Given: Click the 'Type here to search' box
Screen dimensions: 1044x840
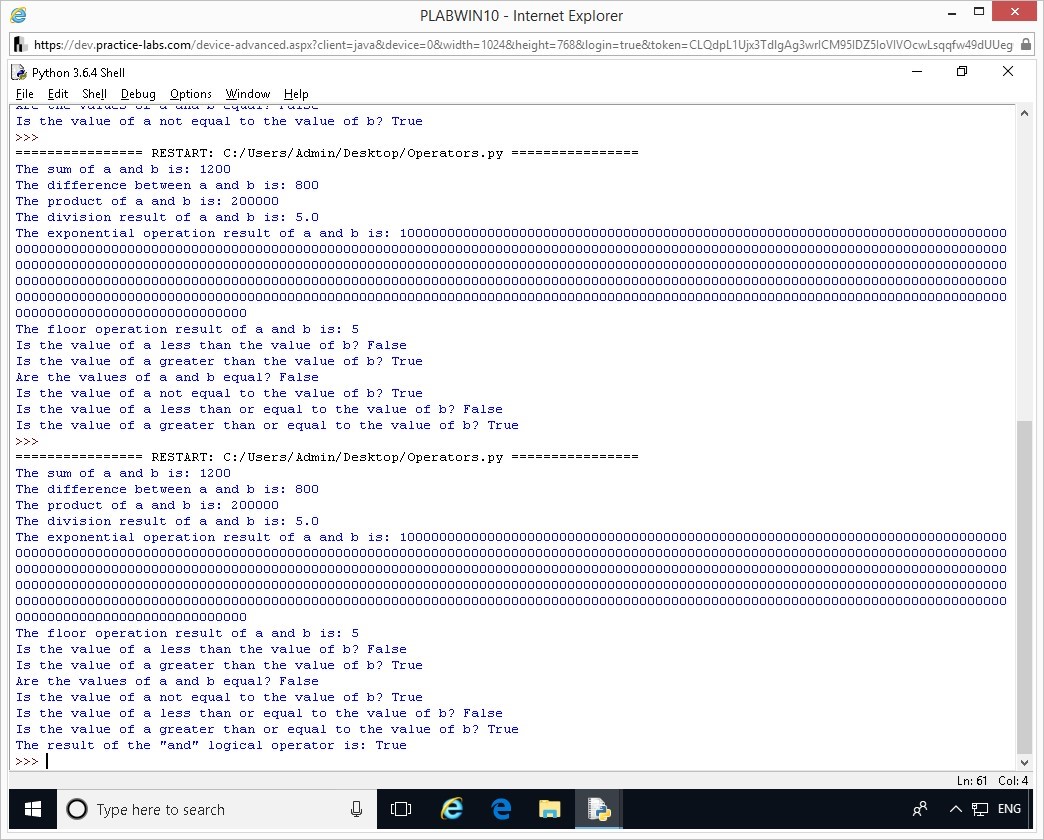Looking at the screenshot, I should click(200, 809).
